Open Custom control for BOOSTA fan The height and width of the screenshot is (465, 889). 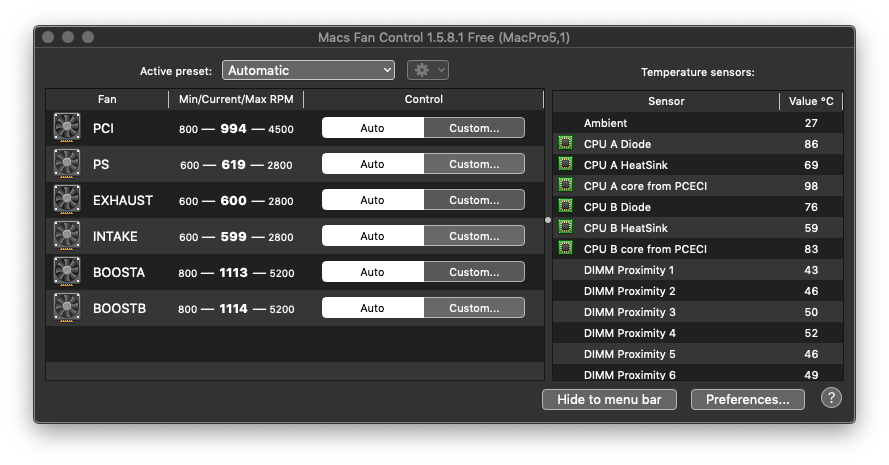coord(474,272)
